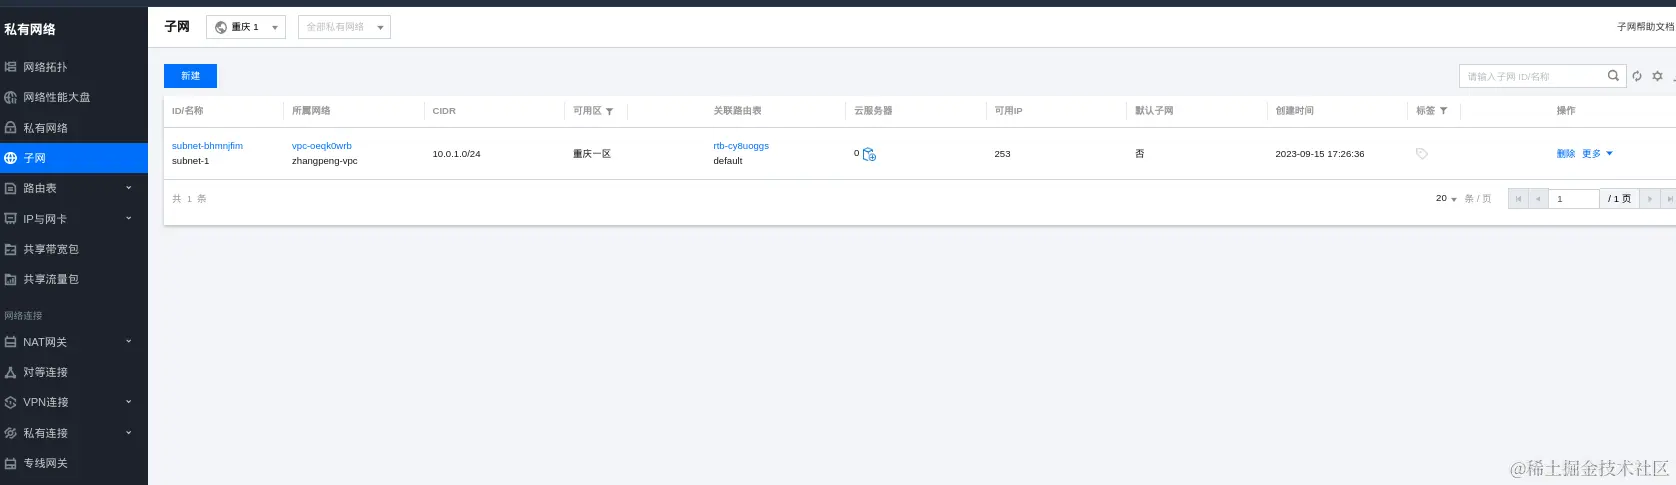
Task: Edit tags icon for subnet-1
Action: 1422,154
